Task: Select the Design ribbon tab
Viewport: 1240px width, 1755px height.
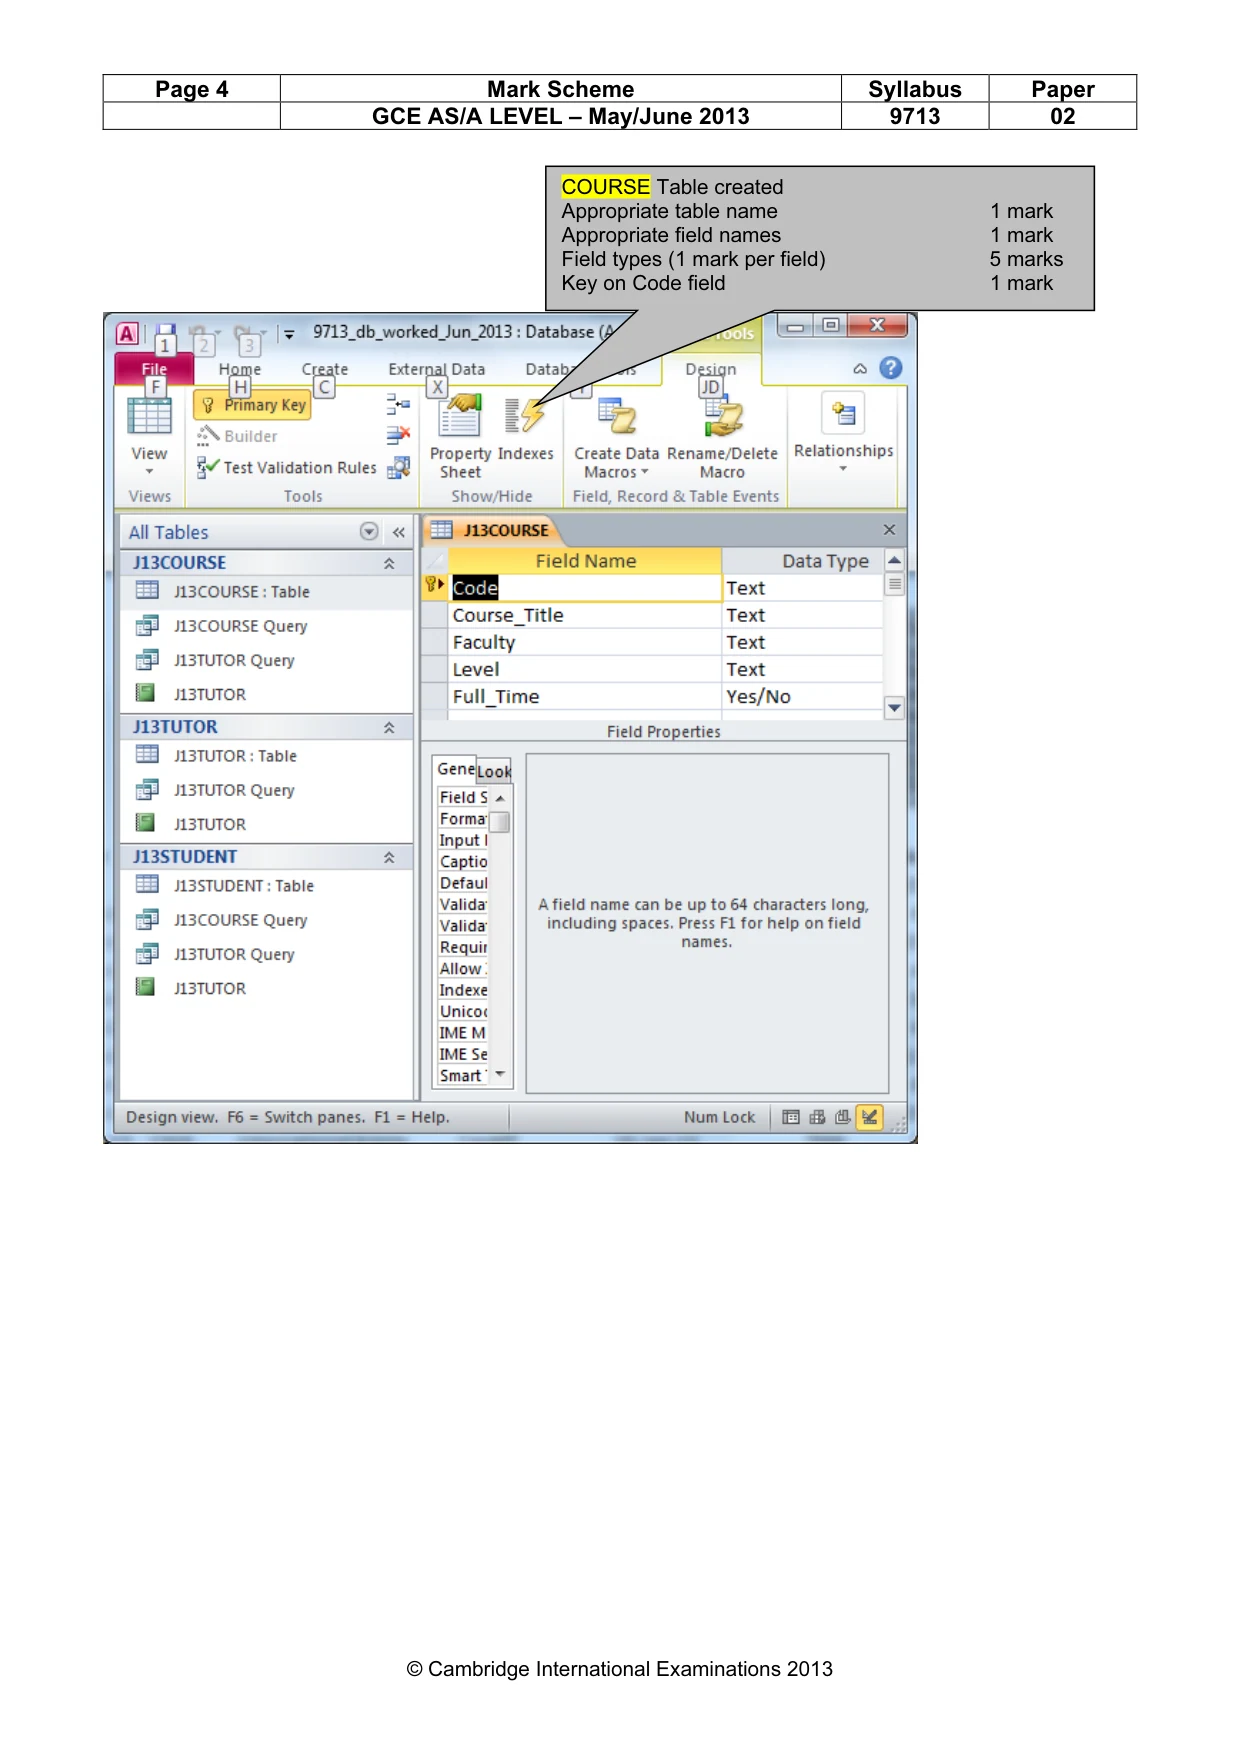Action: pos(710,369)
